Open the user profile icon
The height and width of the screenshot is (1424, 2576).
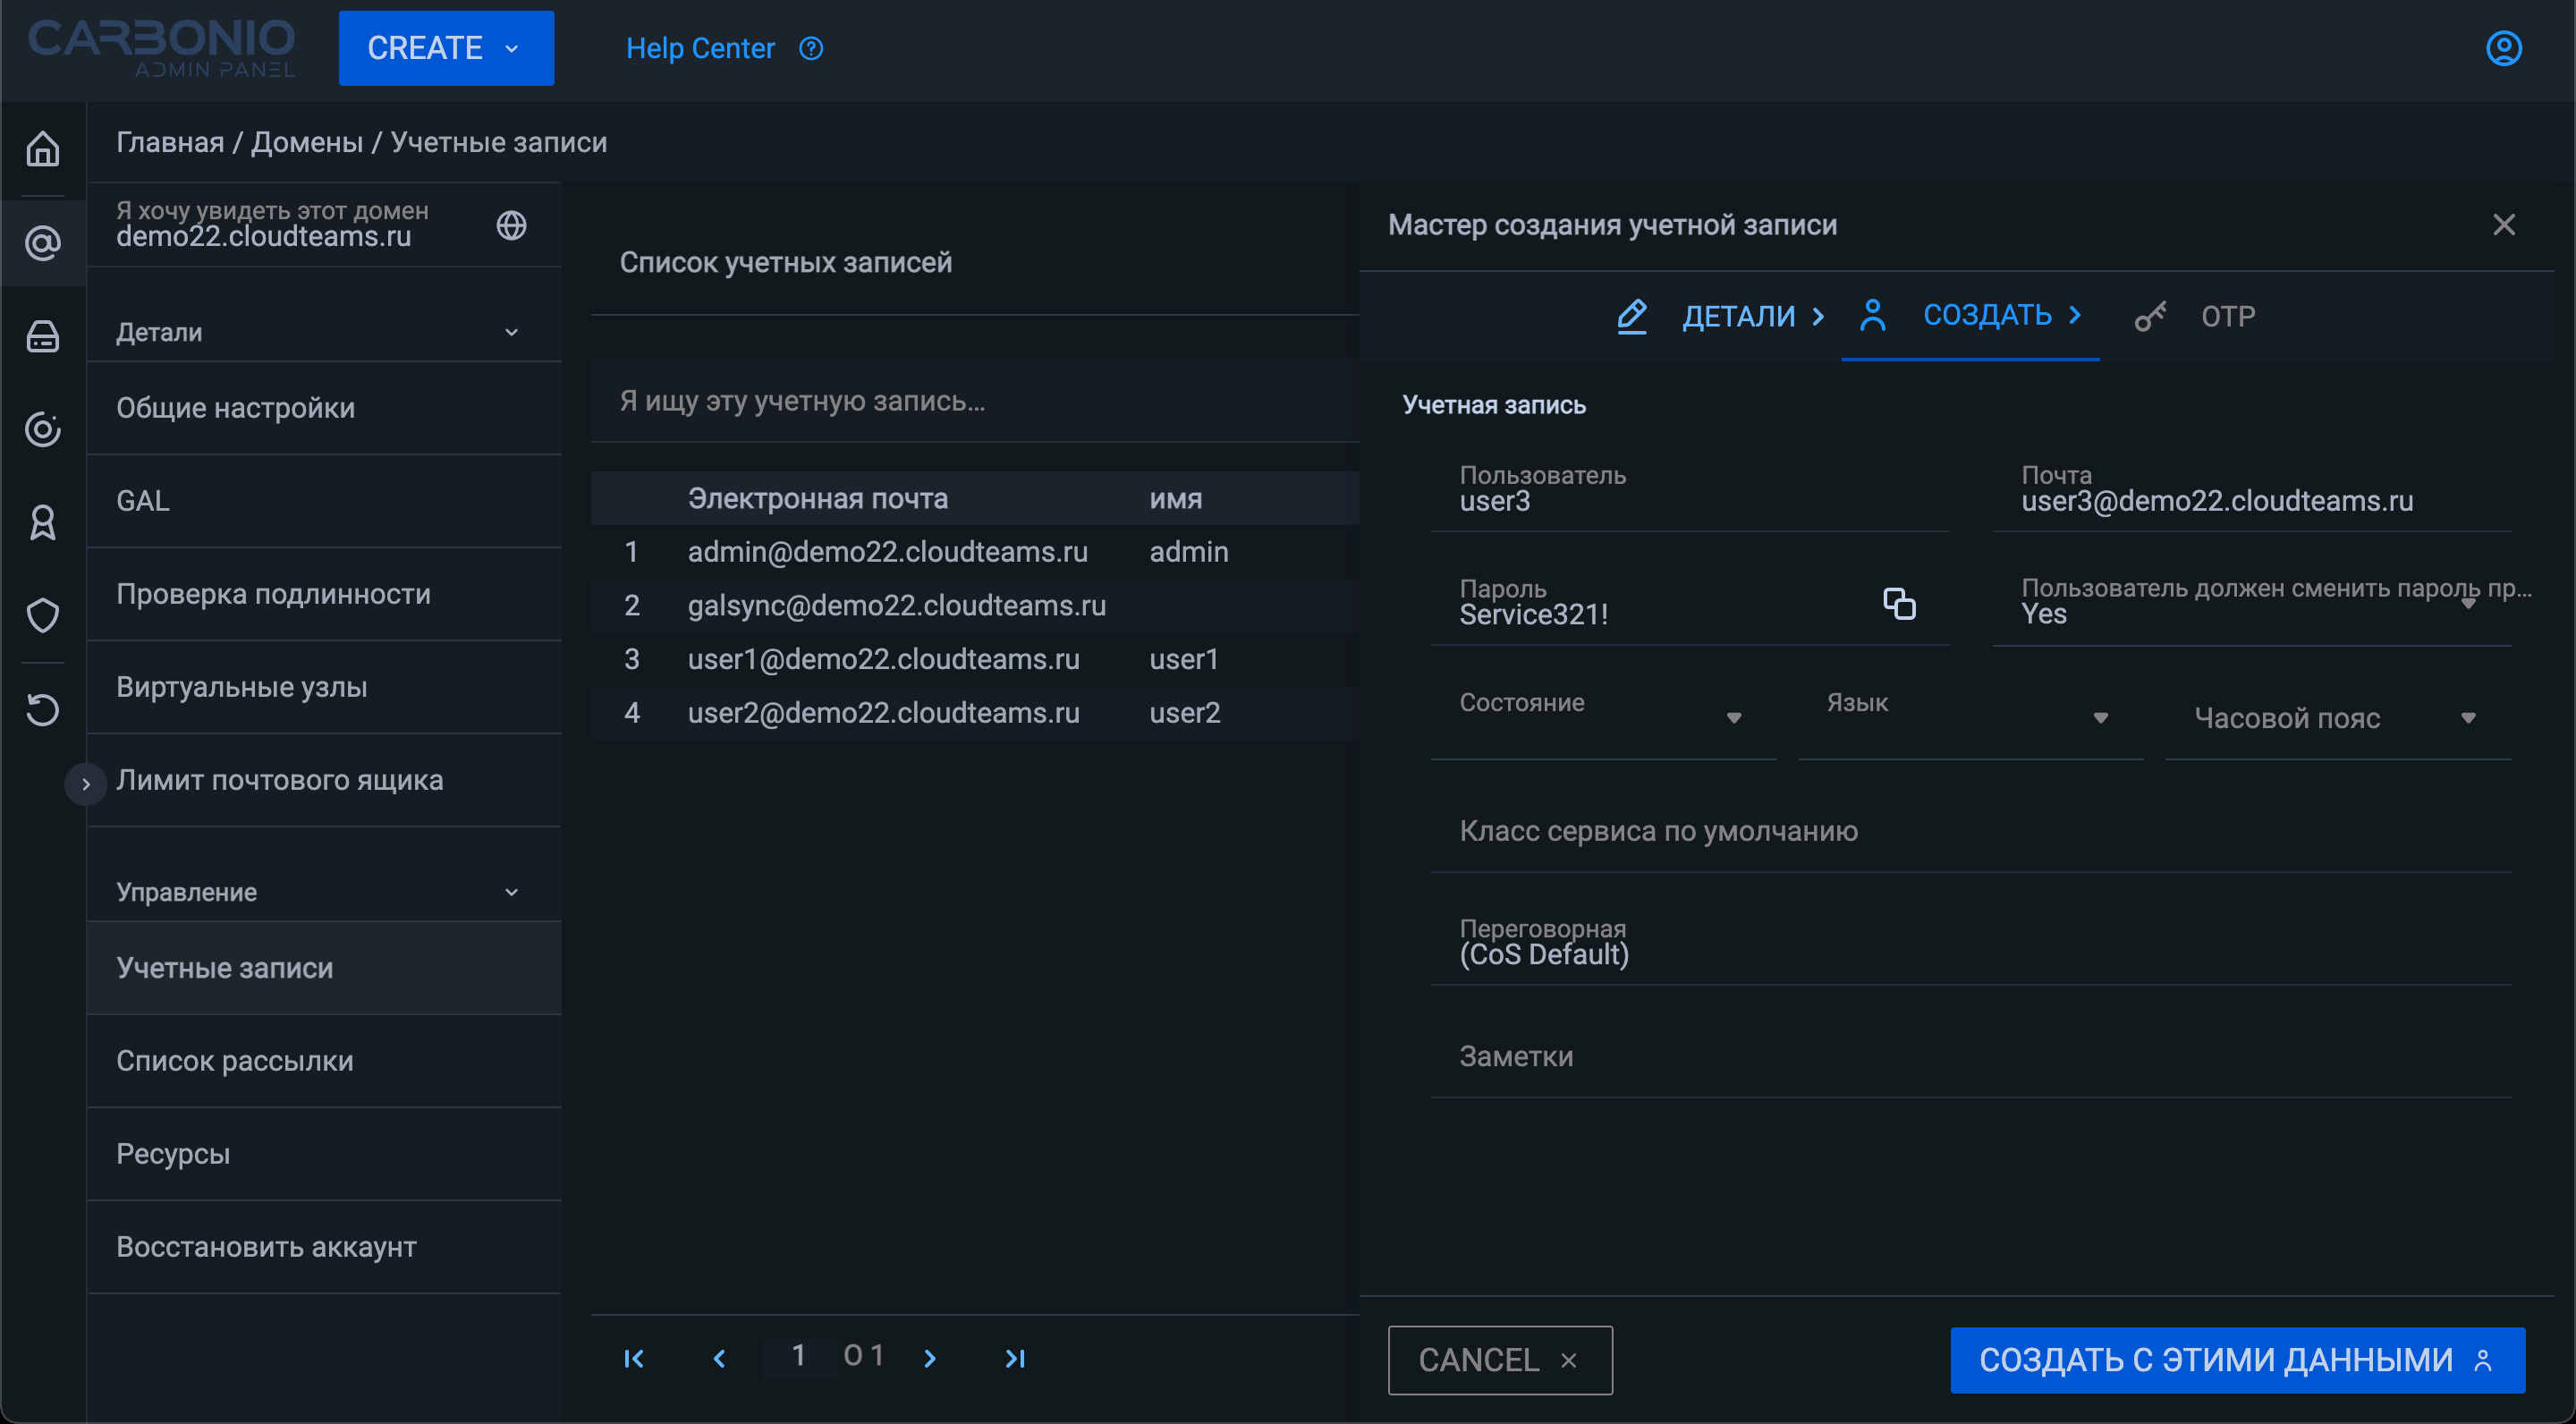[x=2503, y=48]
